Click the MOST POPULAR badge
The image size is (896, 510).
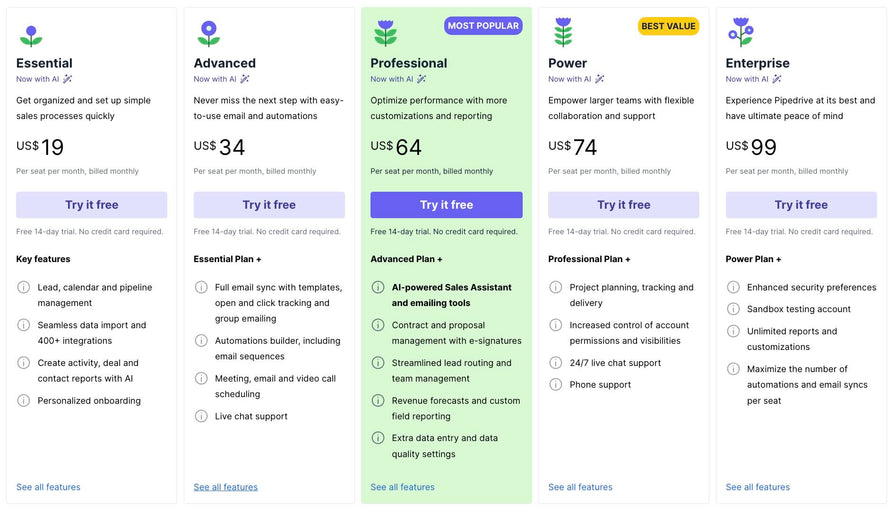tap(483, 26)
